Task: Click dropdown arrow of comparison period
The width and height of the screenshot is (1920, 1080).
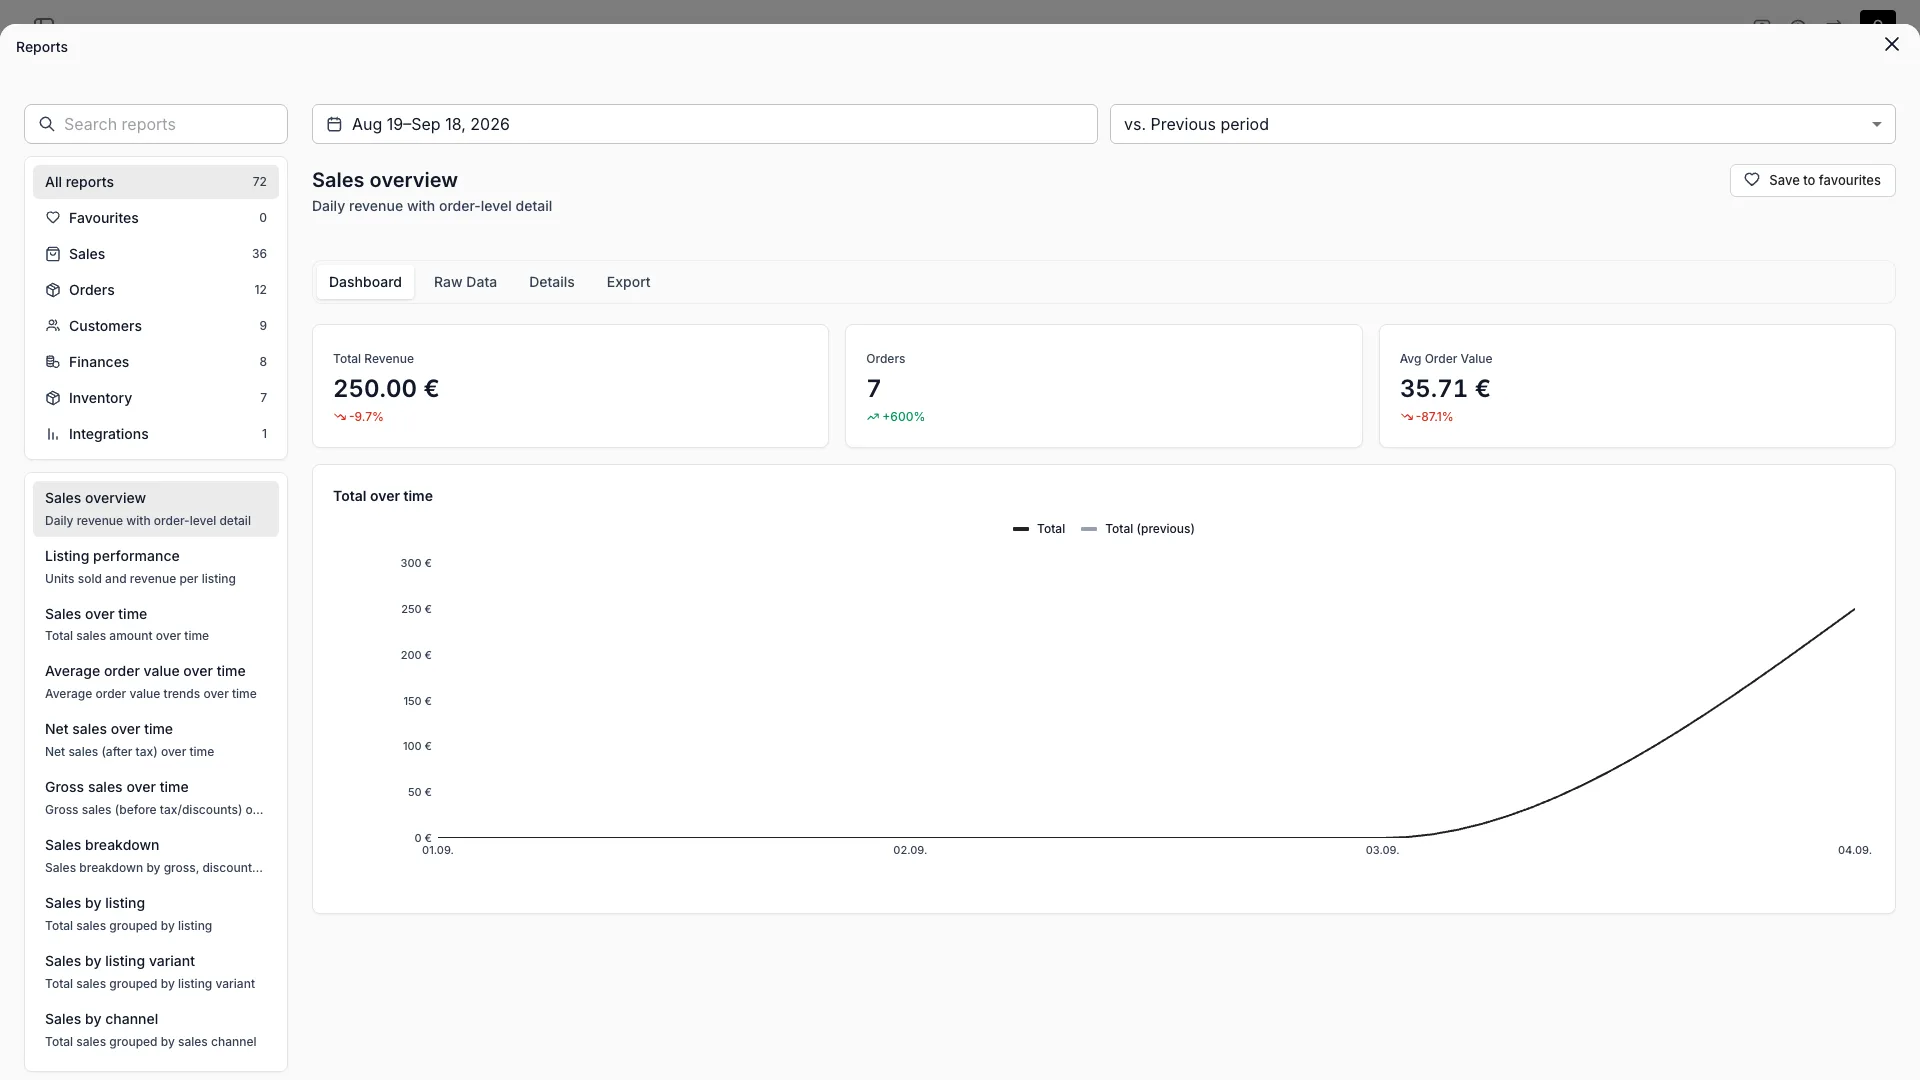Action: click(x=1876, y=124)
